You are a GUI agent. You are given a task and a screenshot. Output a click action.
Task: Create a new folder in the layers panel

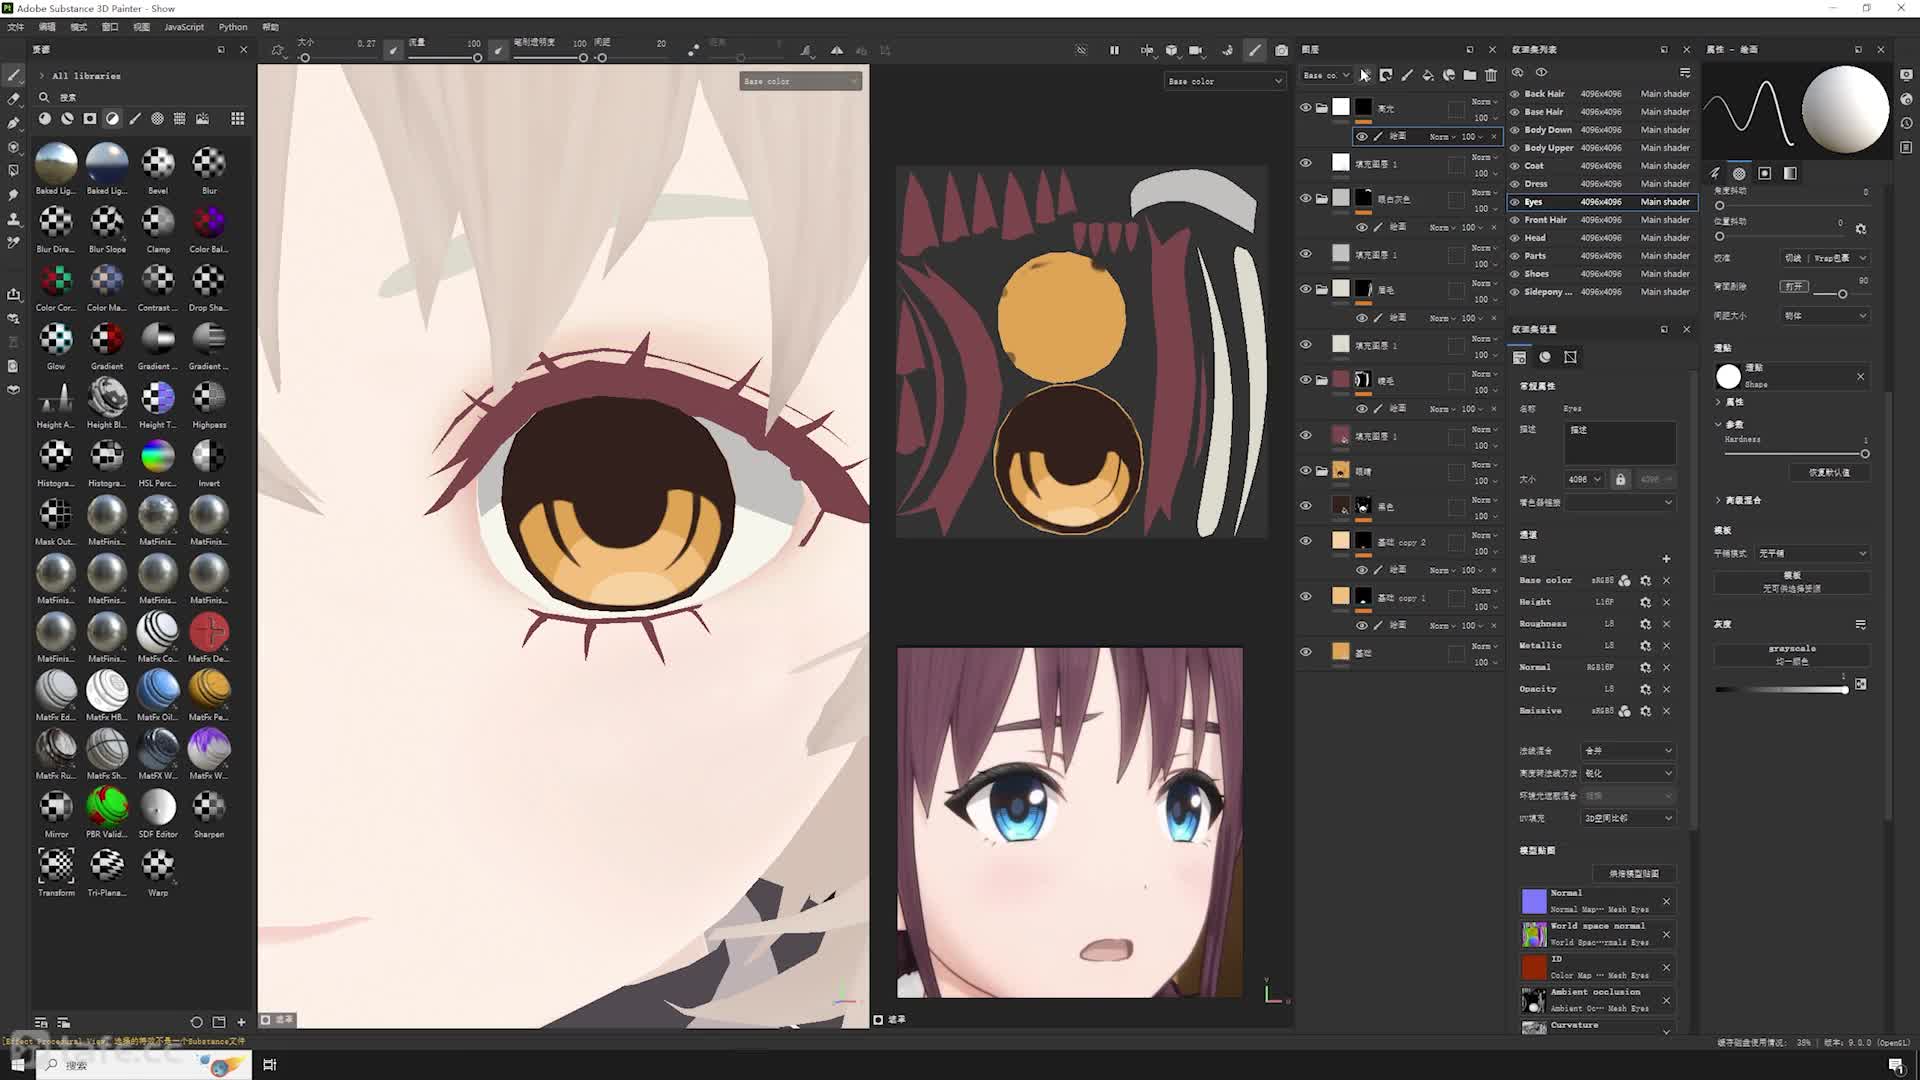pyautogui.click(x=1469, y=75)
